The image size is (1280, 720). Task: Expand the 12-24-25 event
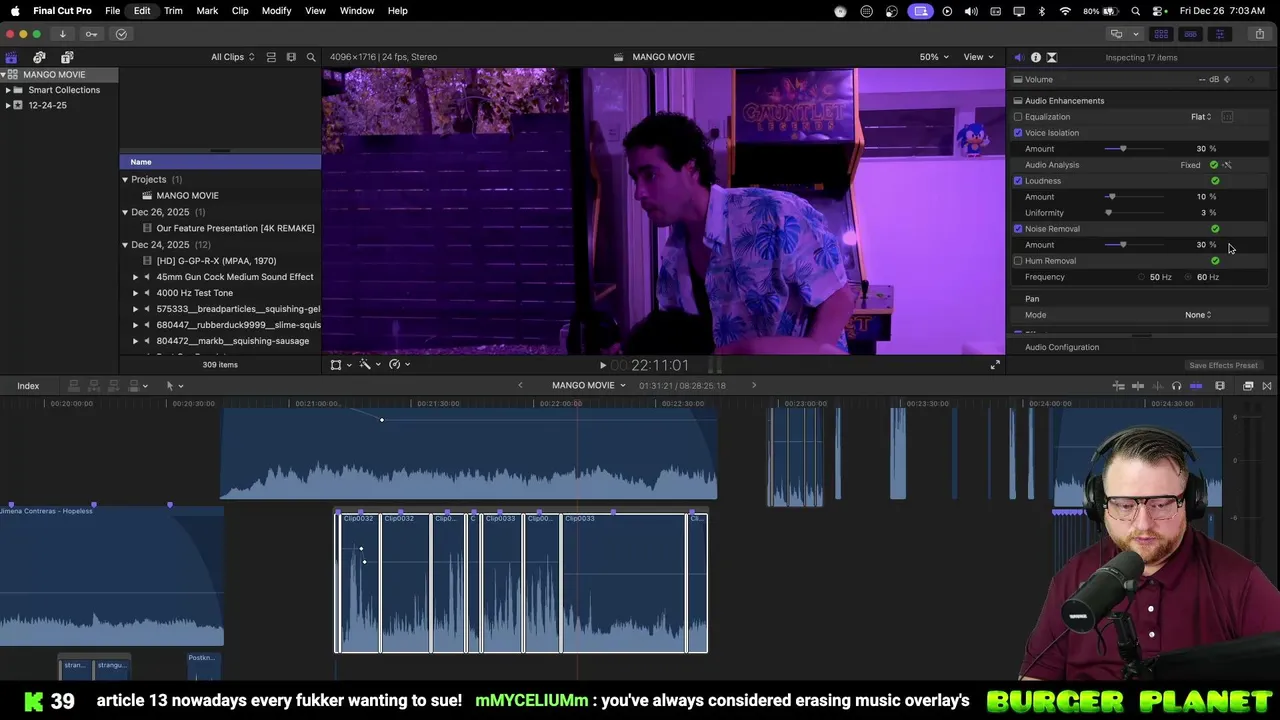pos(8,105)
